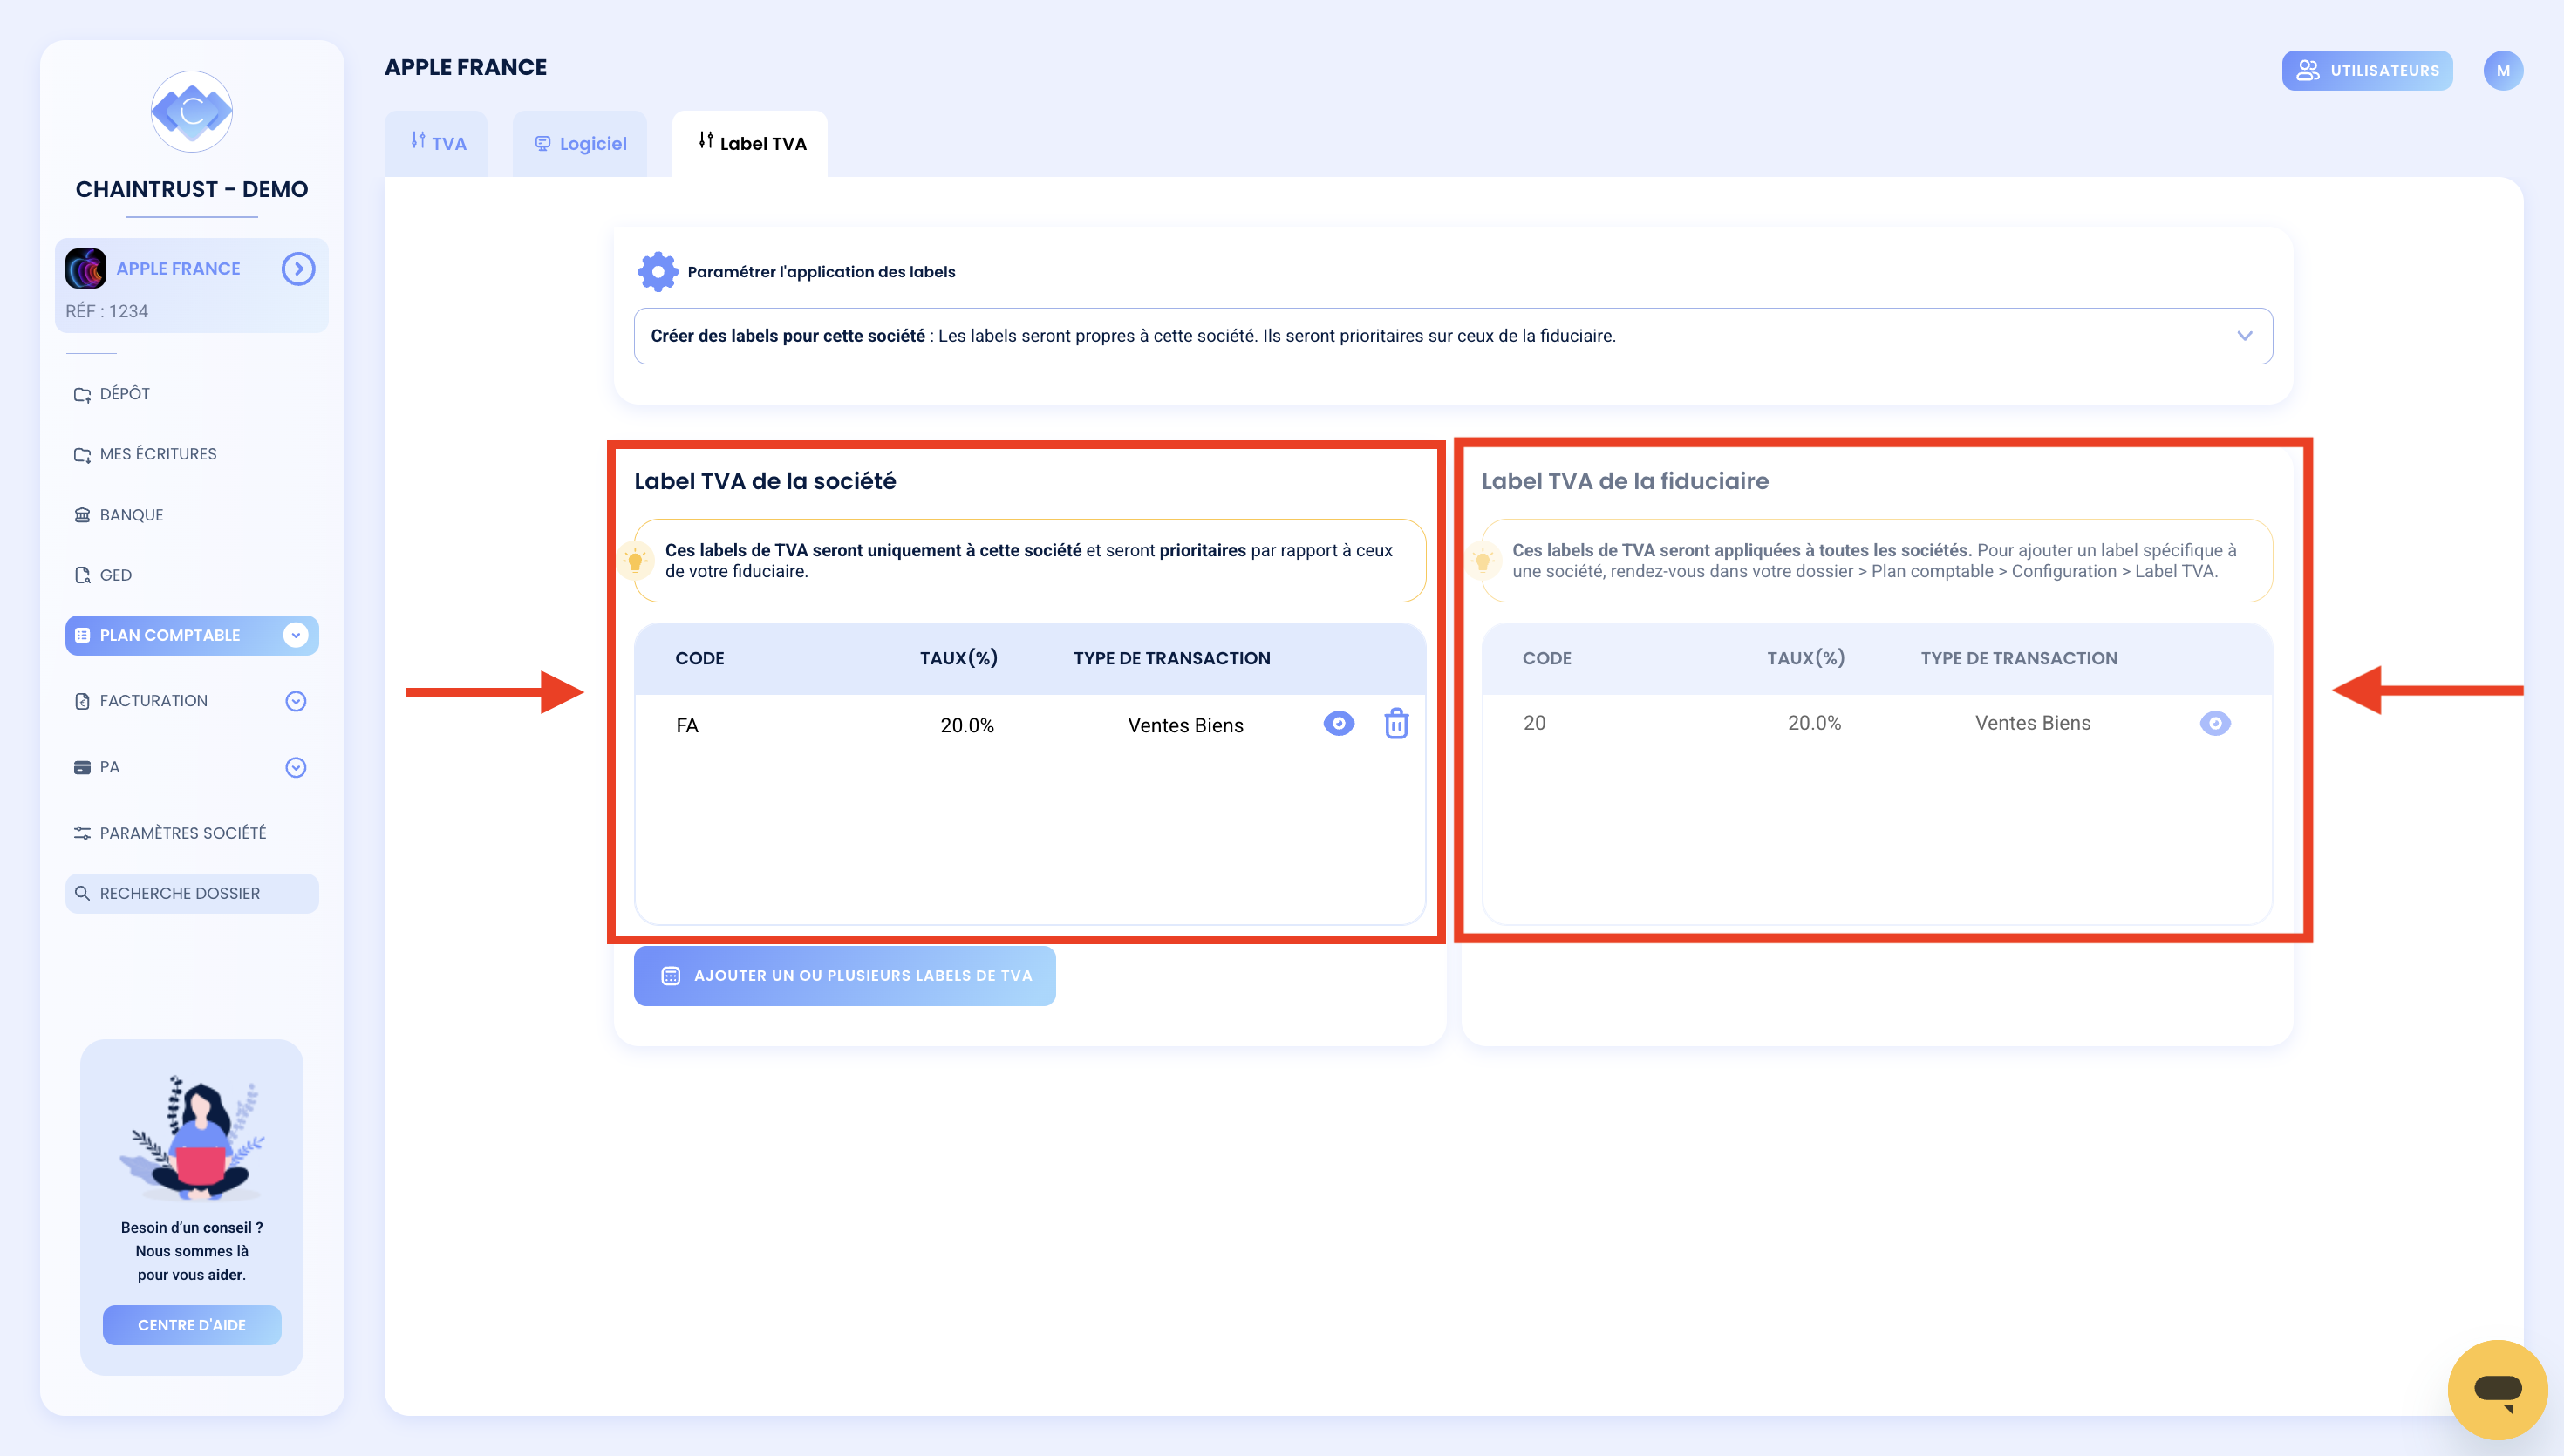The image size is (2564, 1456).
Task: Click Ventes Biens in fiduciaire row 20
Action: 2032,723
